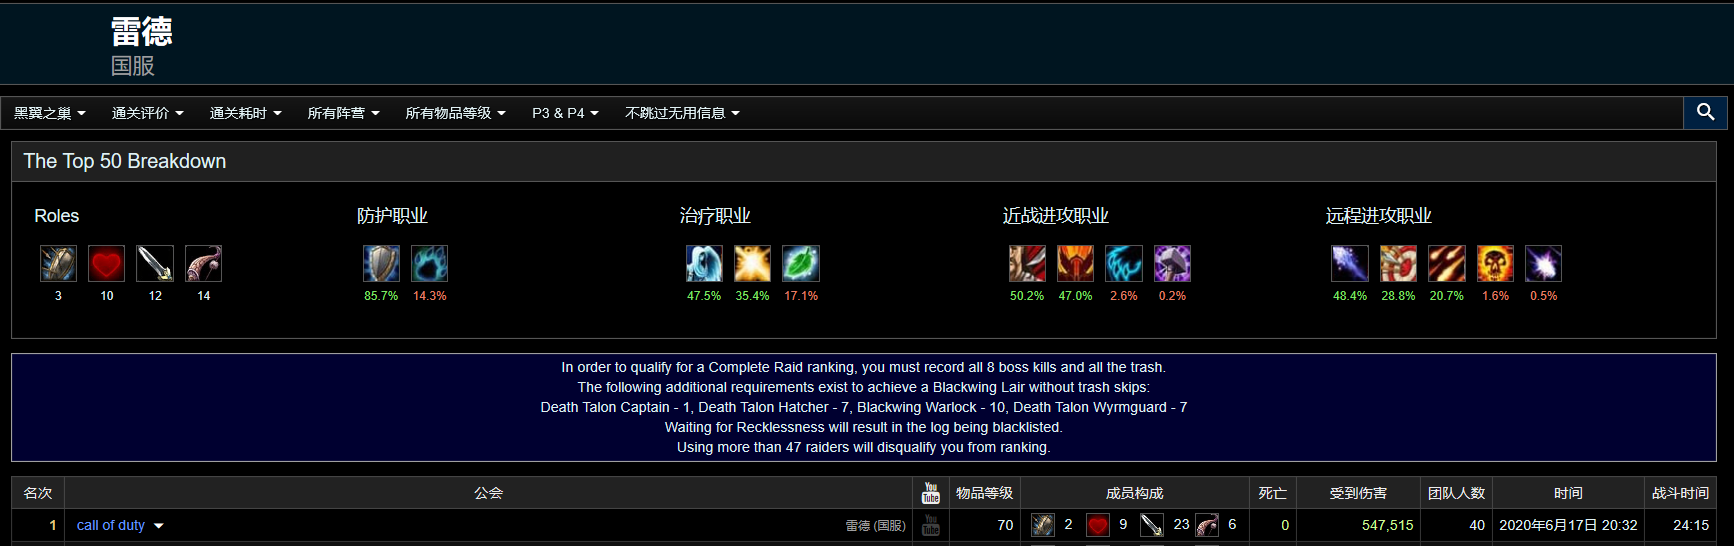Sort by the 受到伤害 column header

(x=1358, y=493)
